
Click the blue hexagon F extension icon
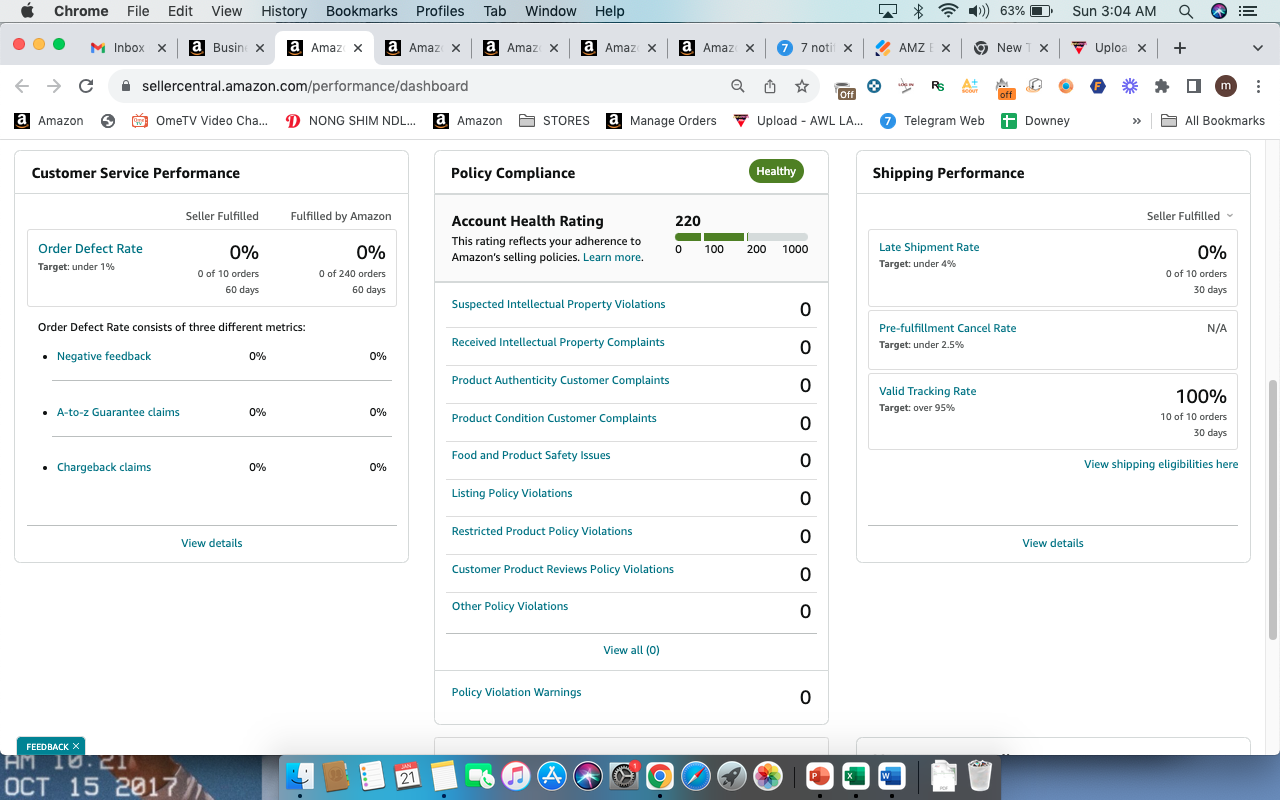click(1098, 86)
